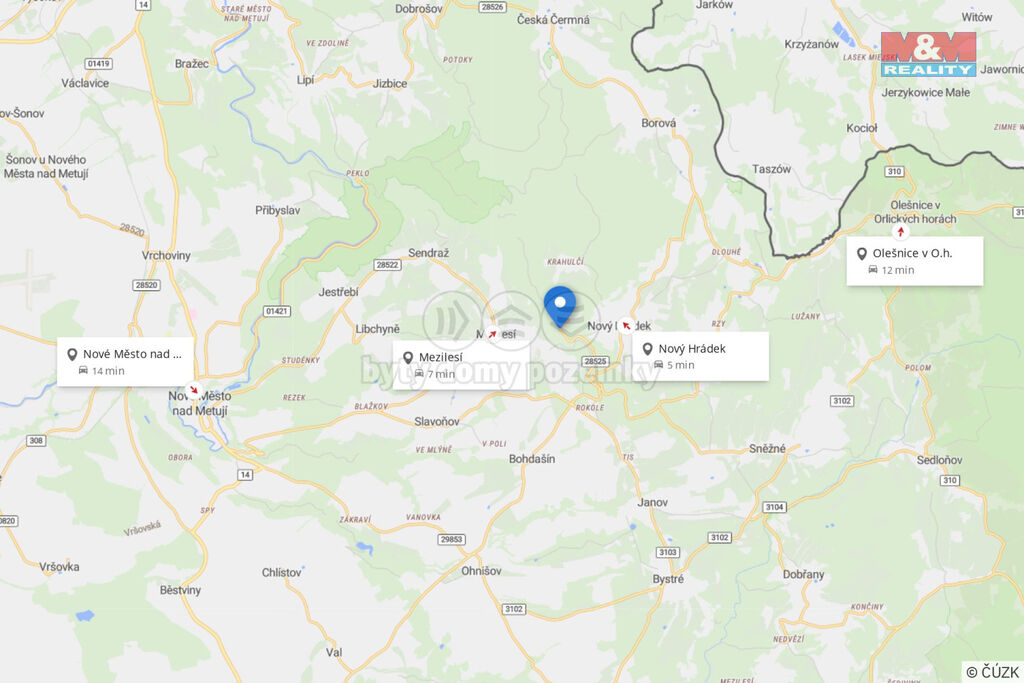Click the red arrow marker at Nové Město nad Metují
The width and height of the screenshot is (1024, 683).
click(x=193, y=390)
